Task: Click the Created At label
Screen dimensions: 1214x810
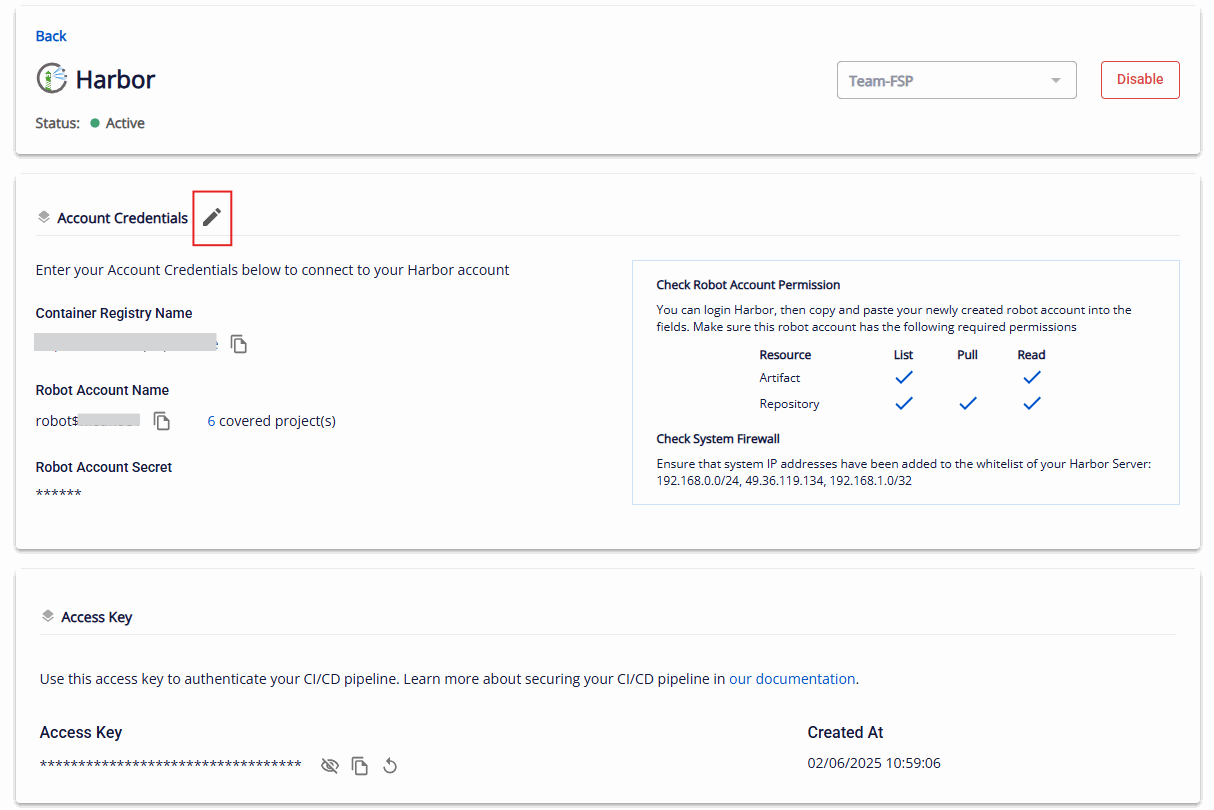Action: point(846,732)
